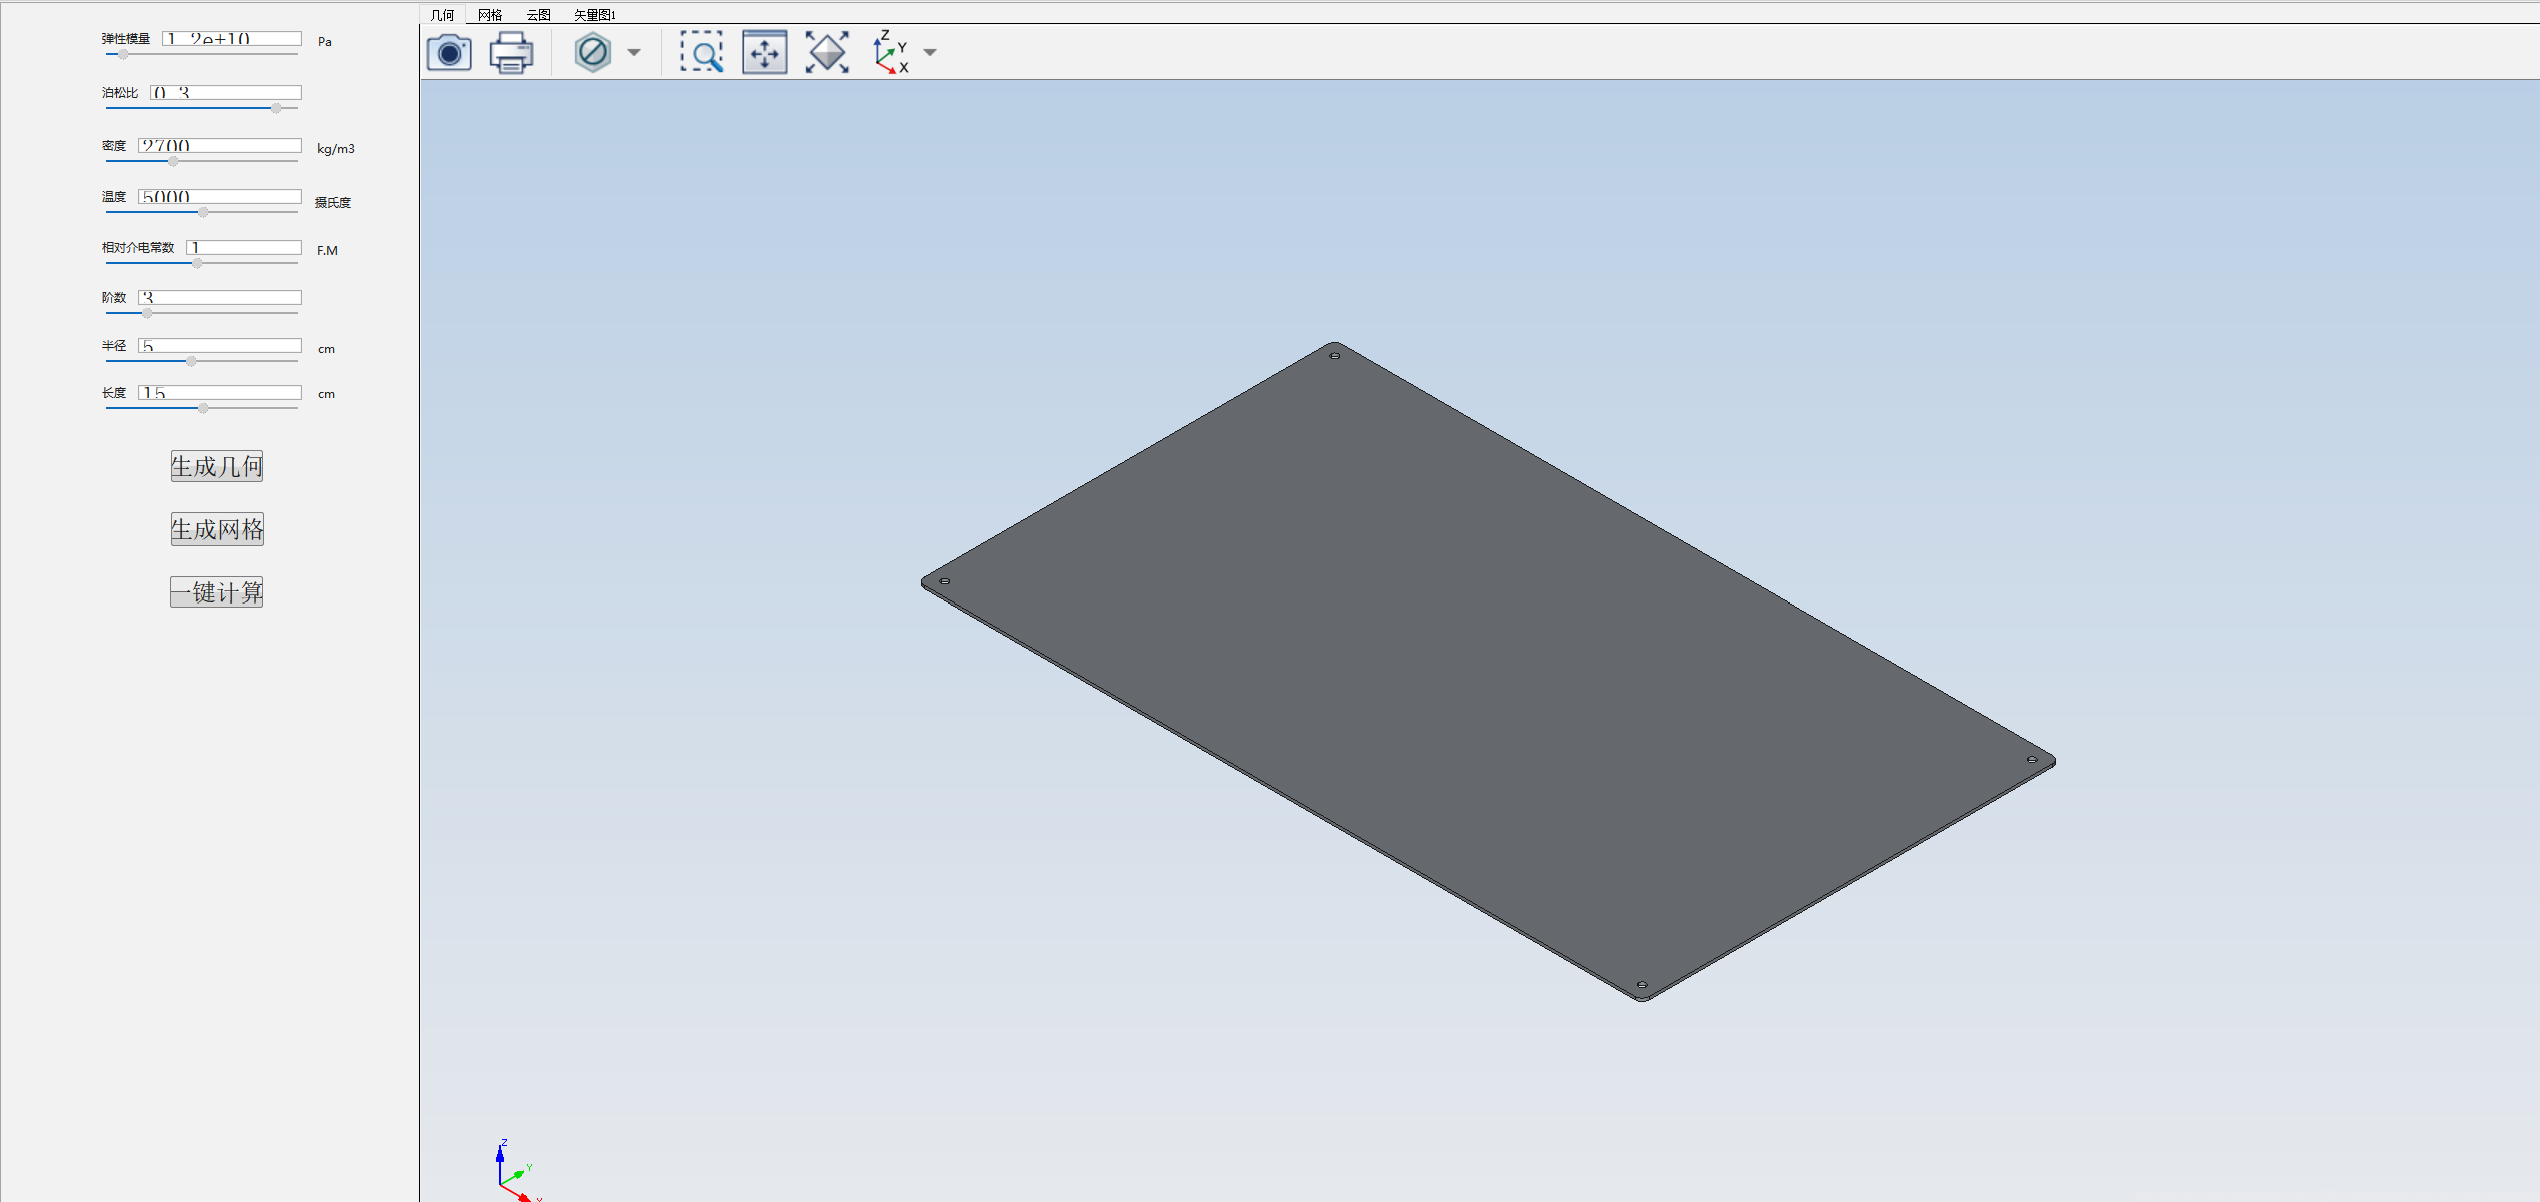Click the 相对介电常数 input field
Viewport: 2540px width, 1202px height.
tap(244, 247)
